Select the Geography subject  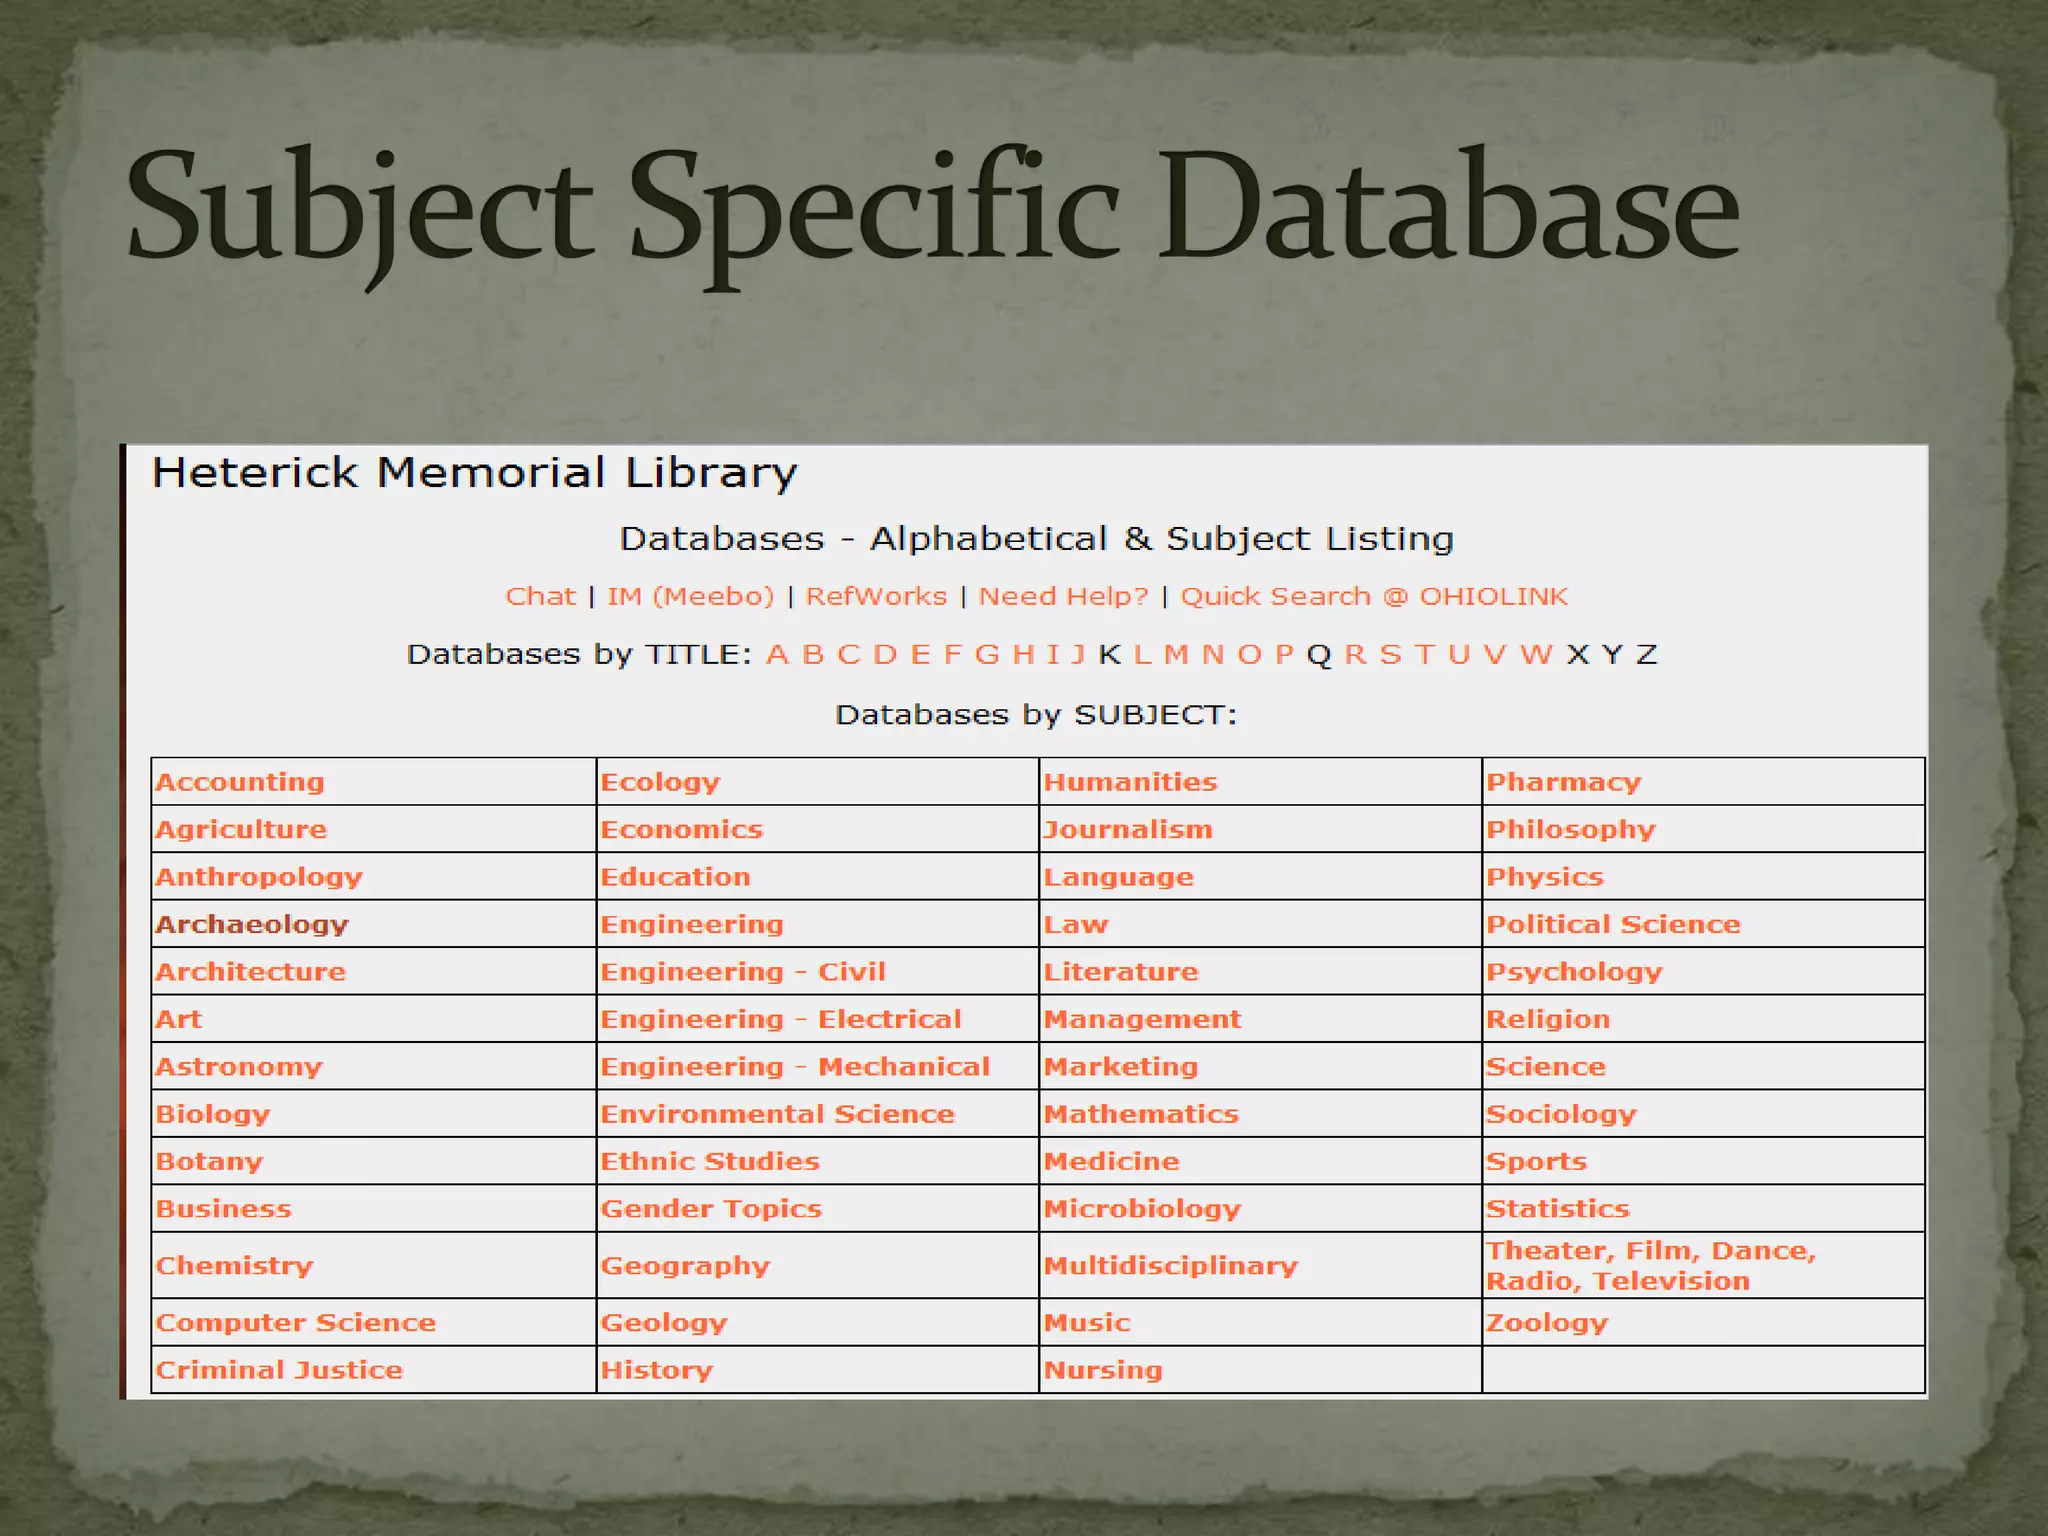click(685, 1266)
